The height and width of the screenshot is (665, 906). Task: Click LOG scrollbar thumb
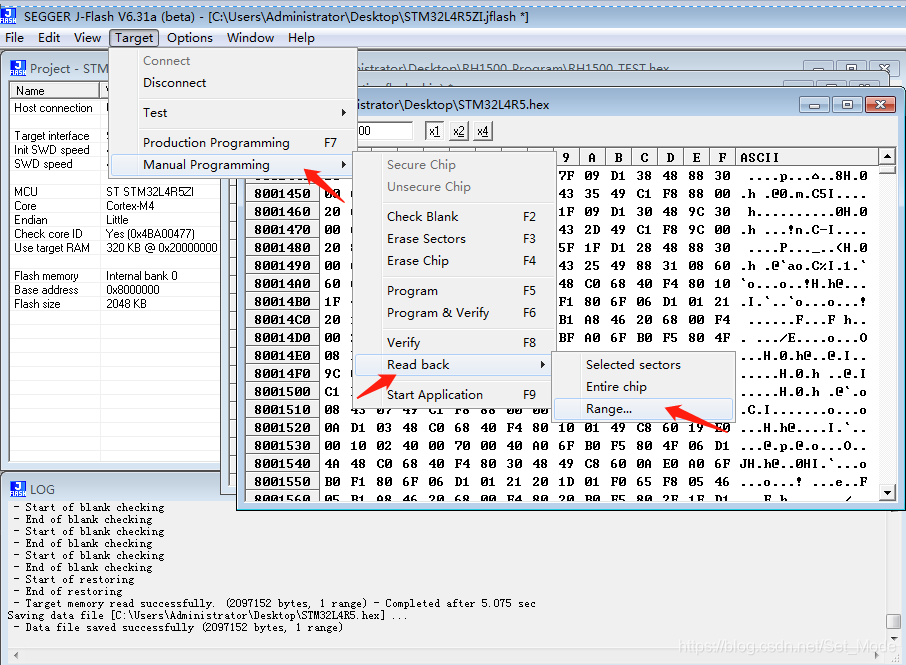click(893, 621)
